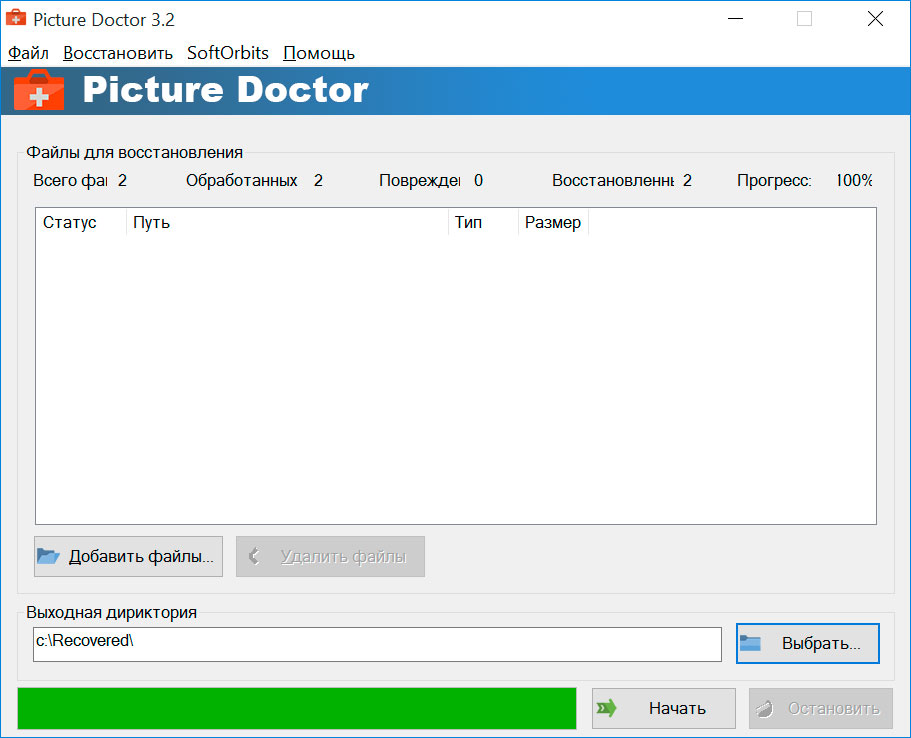This screenshot has width=911, height=738.
Task: Click the folder icon on Выбрать button
Action: click(750, 643)
